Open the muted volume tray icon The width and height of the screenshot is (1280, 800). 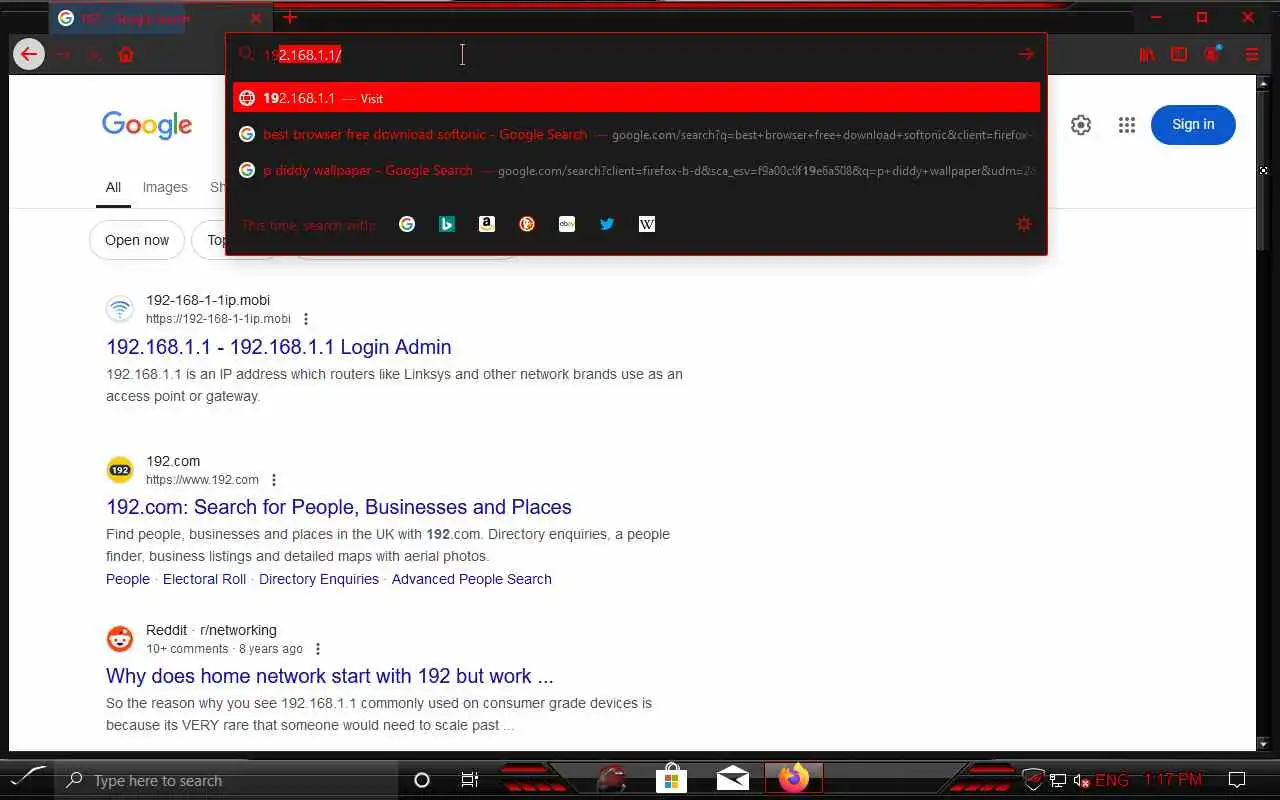click(x=1082, y=780)
